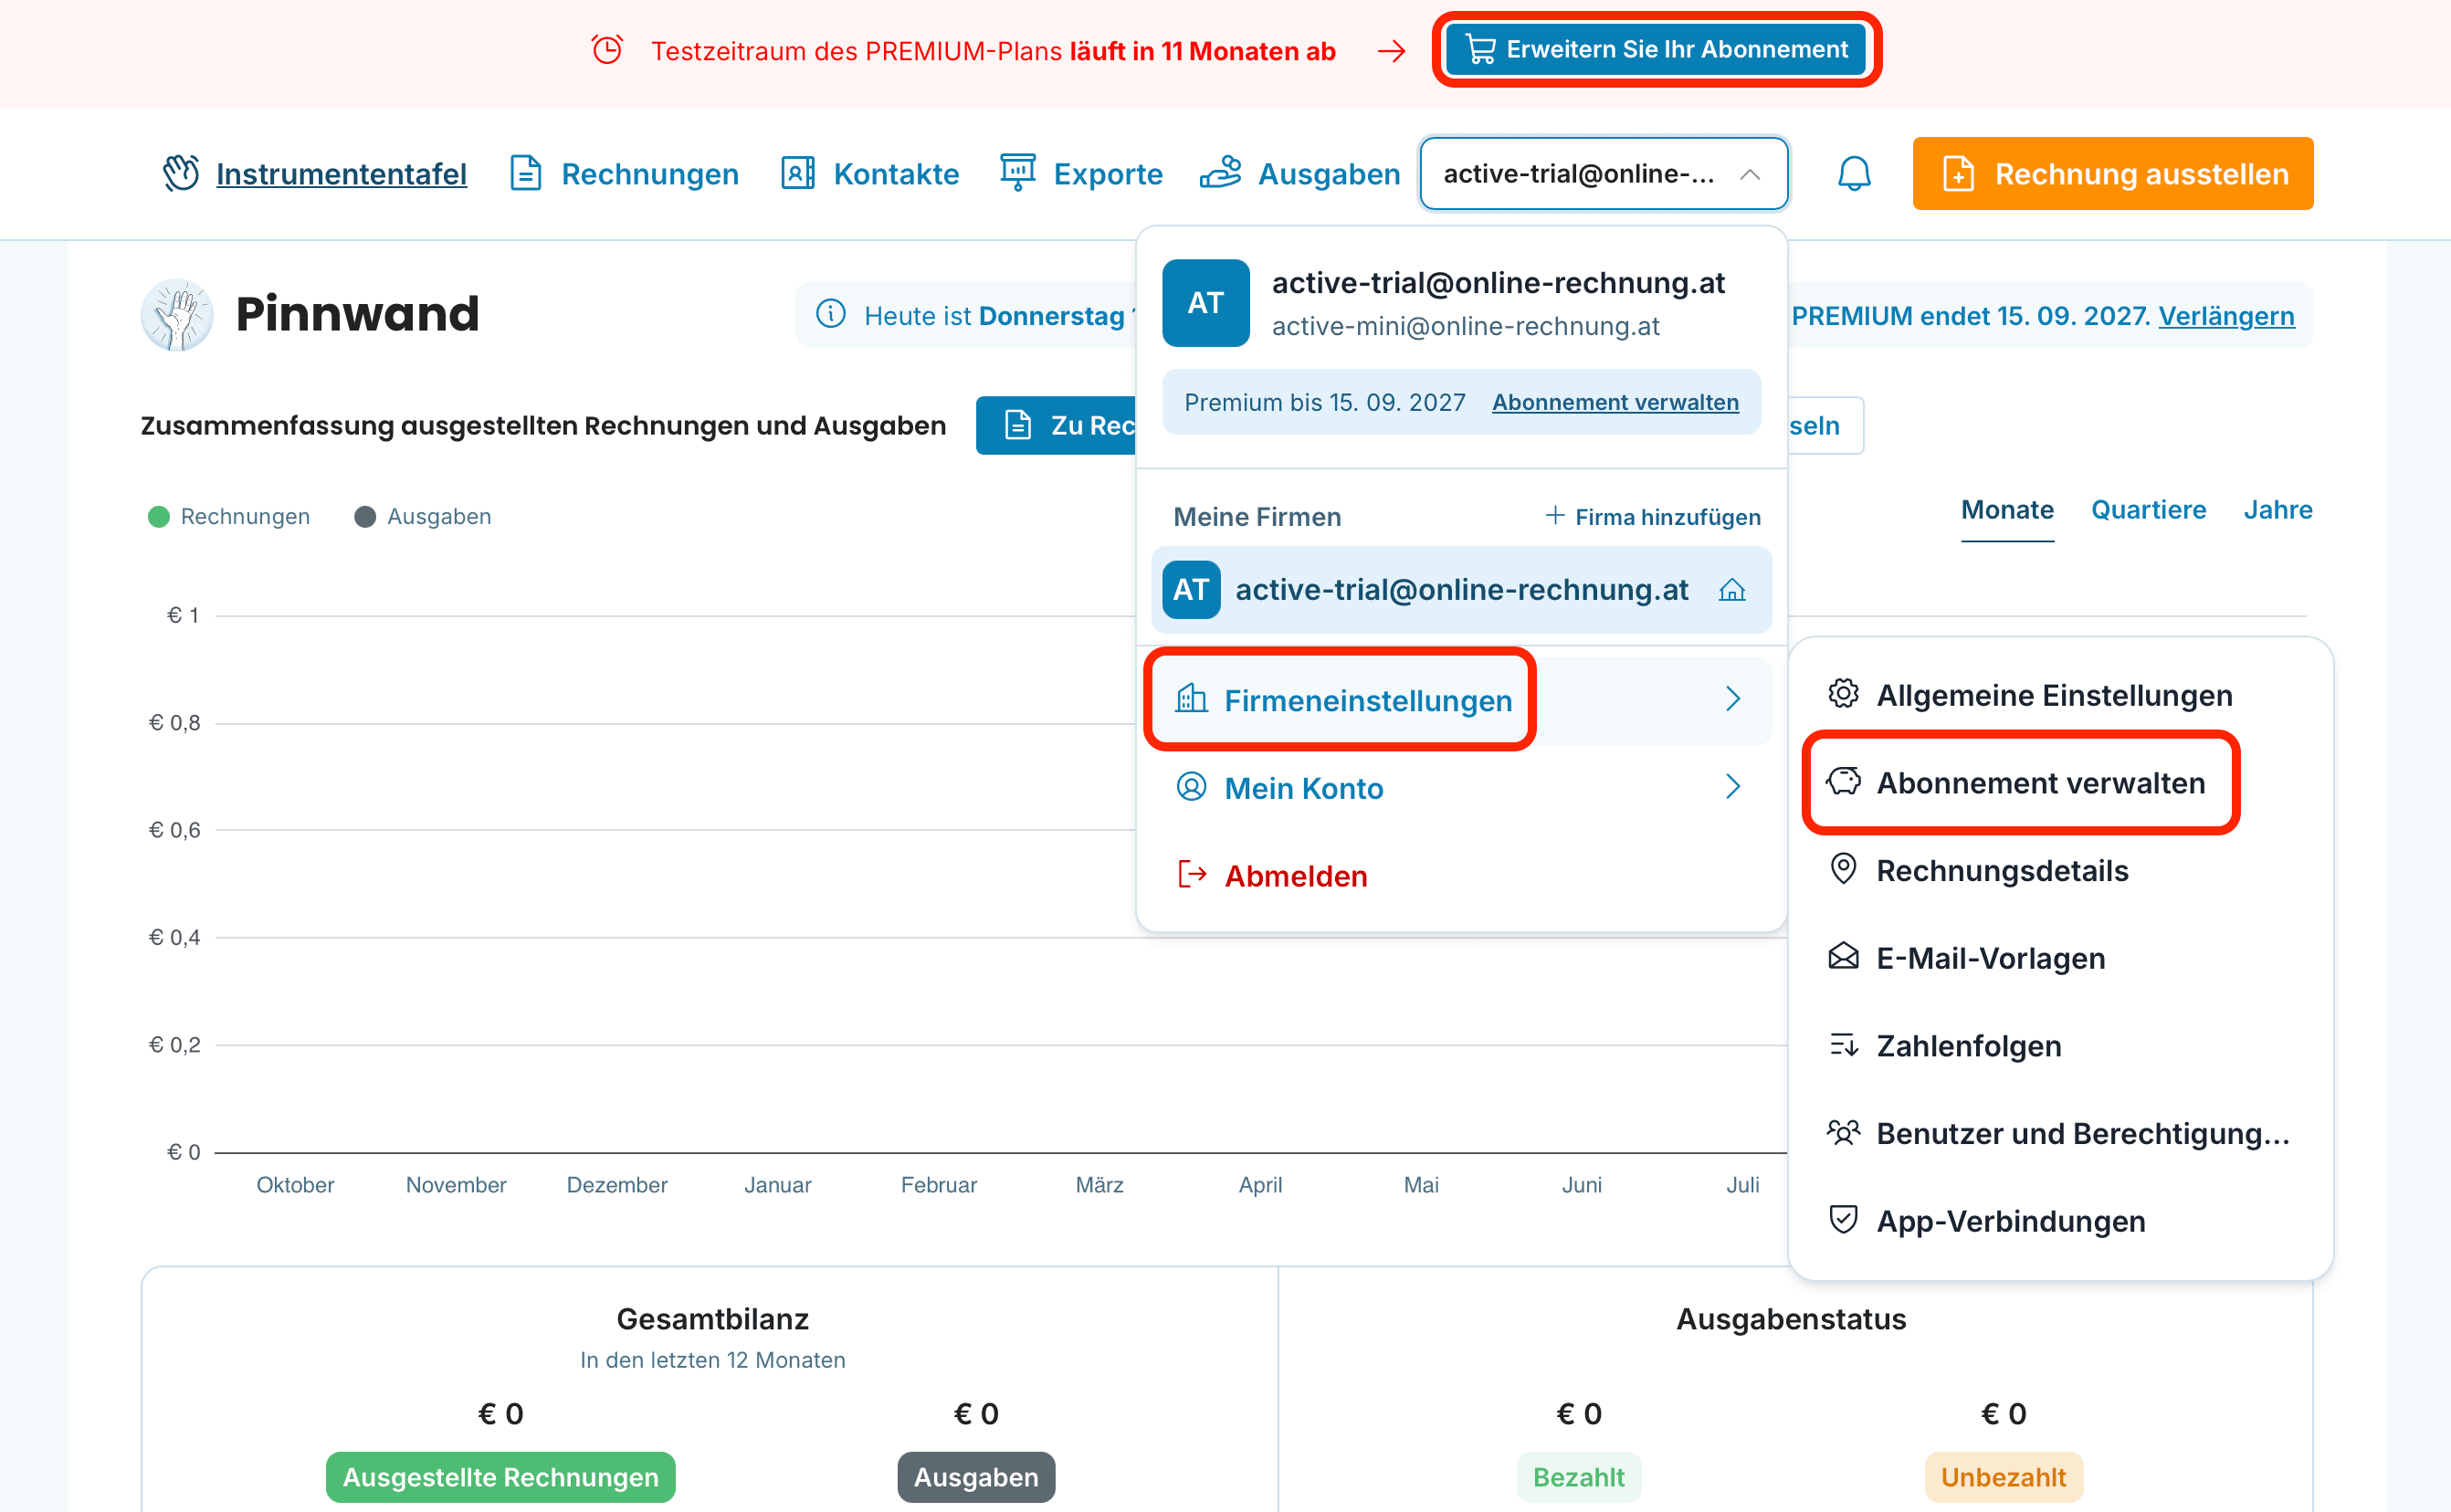Click the gear icon for Allgemeine Einstellungen

[1843, 694]
